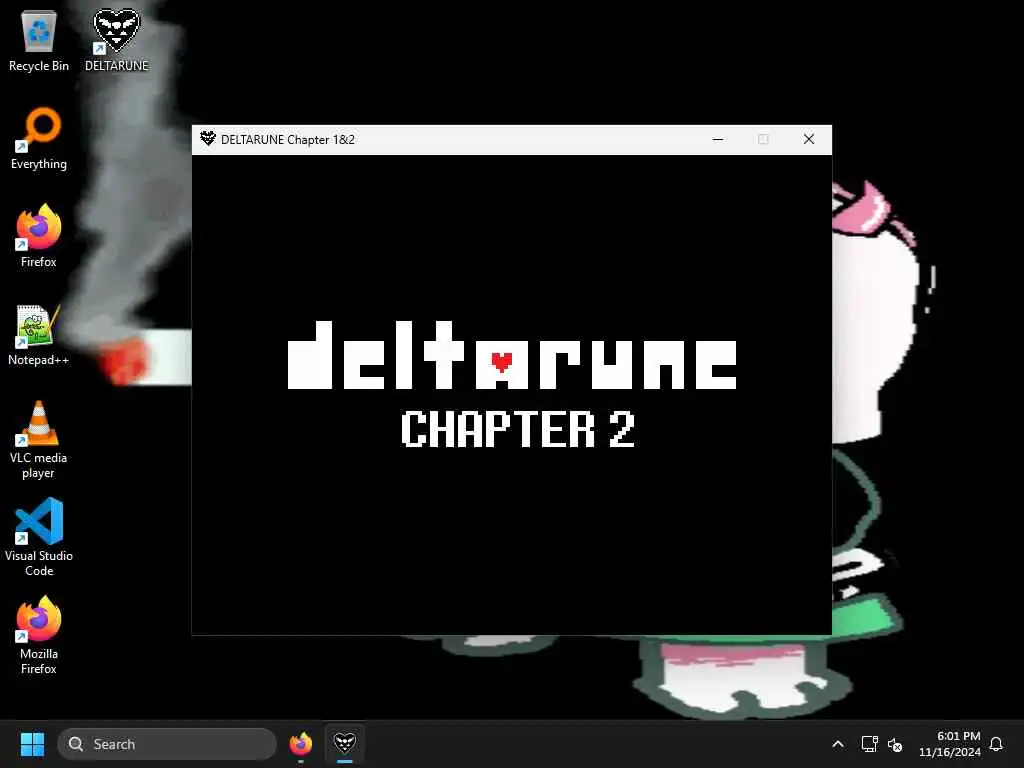Open Firefox from the taskbar

[x=301, y=744]
